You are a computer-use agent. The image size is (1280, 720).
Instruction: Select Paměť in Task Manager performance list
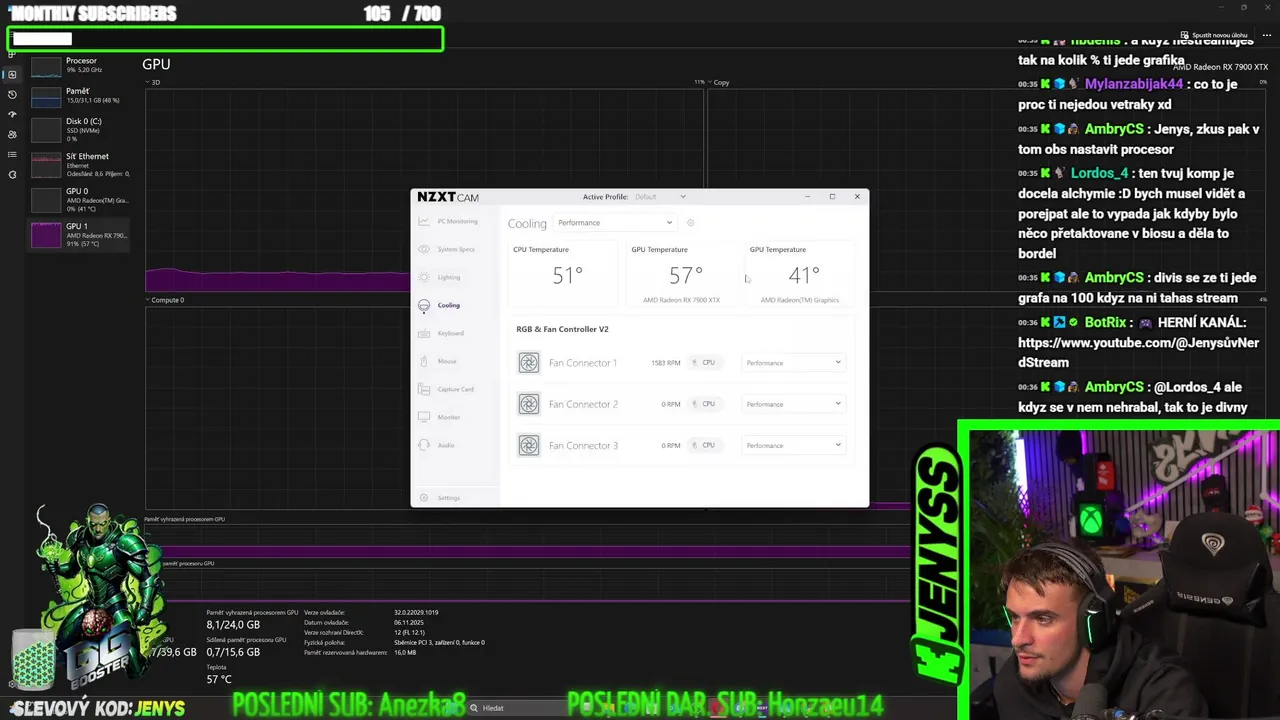(x=80, y=96)
